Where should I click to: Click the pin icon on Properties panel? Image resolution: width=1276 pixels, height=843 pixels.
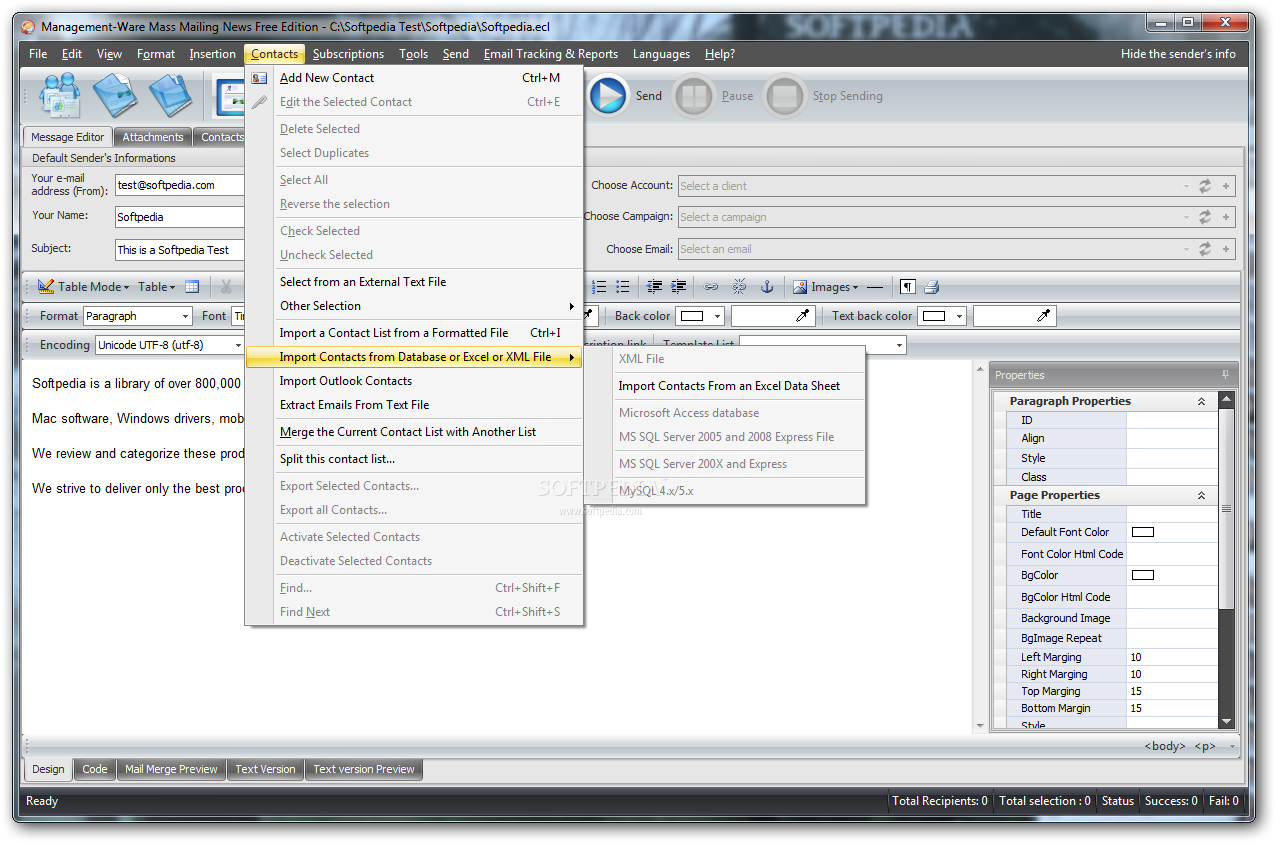(1226, 375)
